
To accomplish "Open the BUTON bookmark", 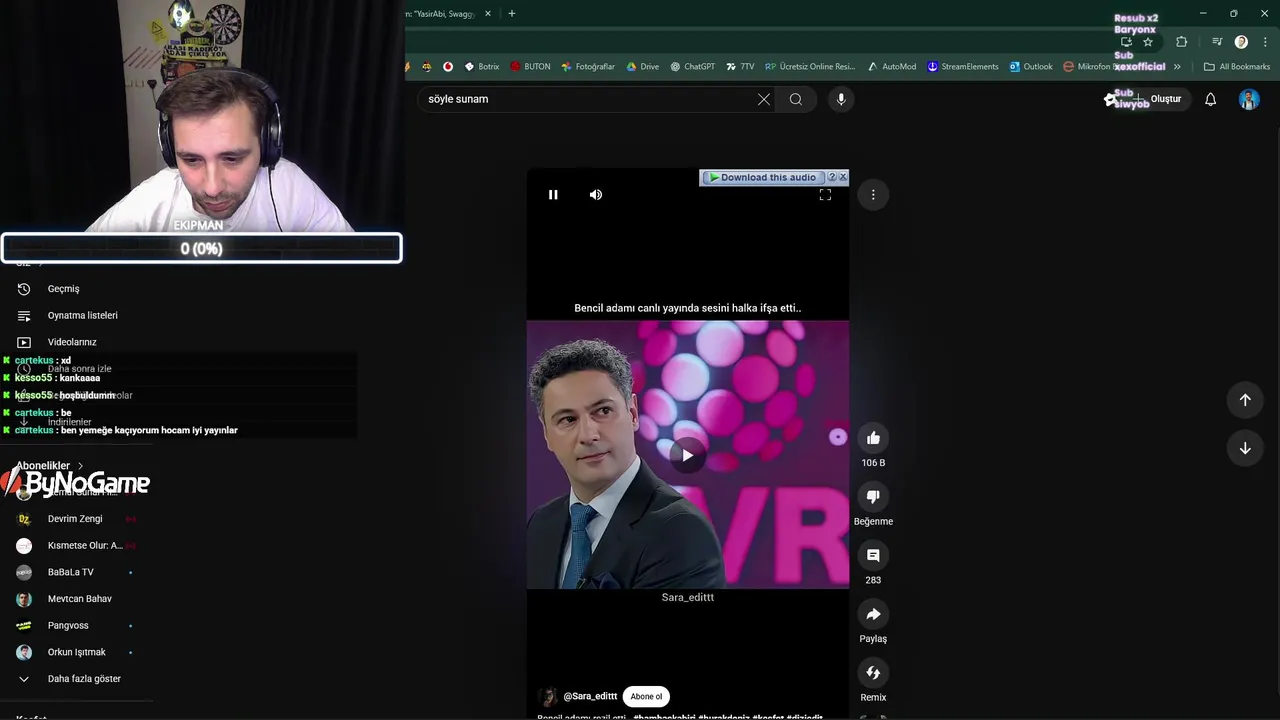I will (530, 67).
